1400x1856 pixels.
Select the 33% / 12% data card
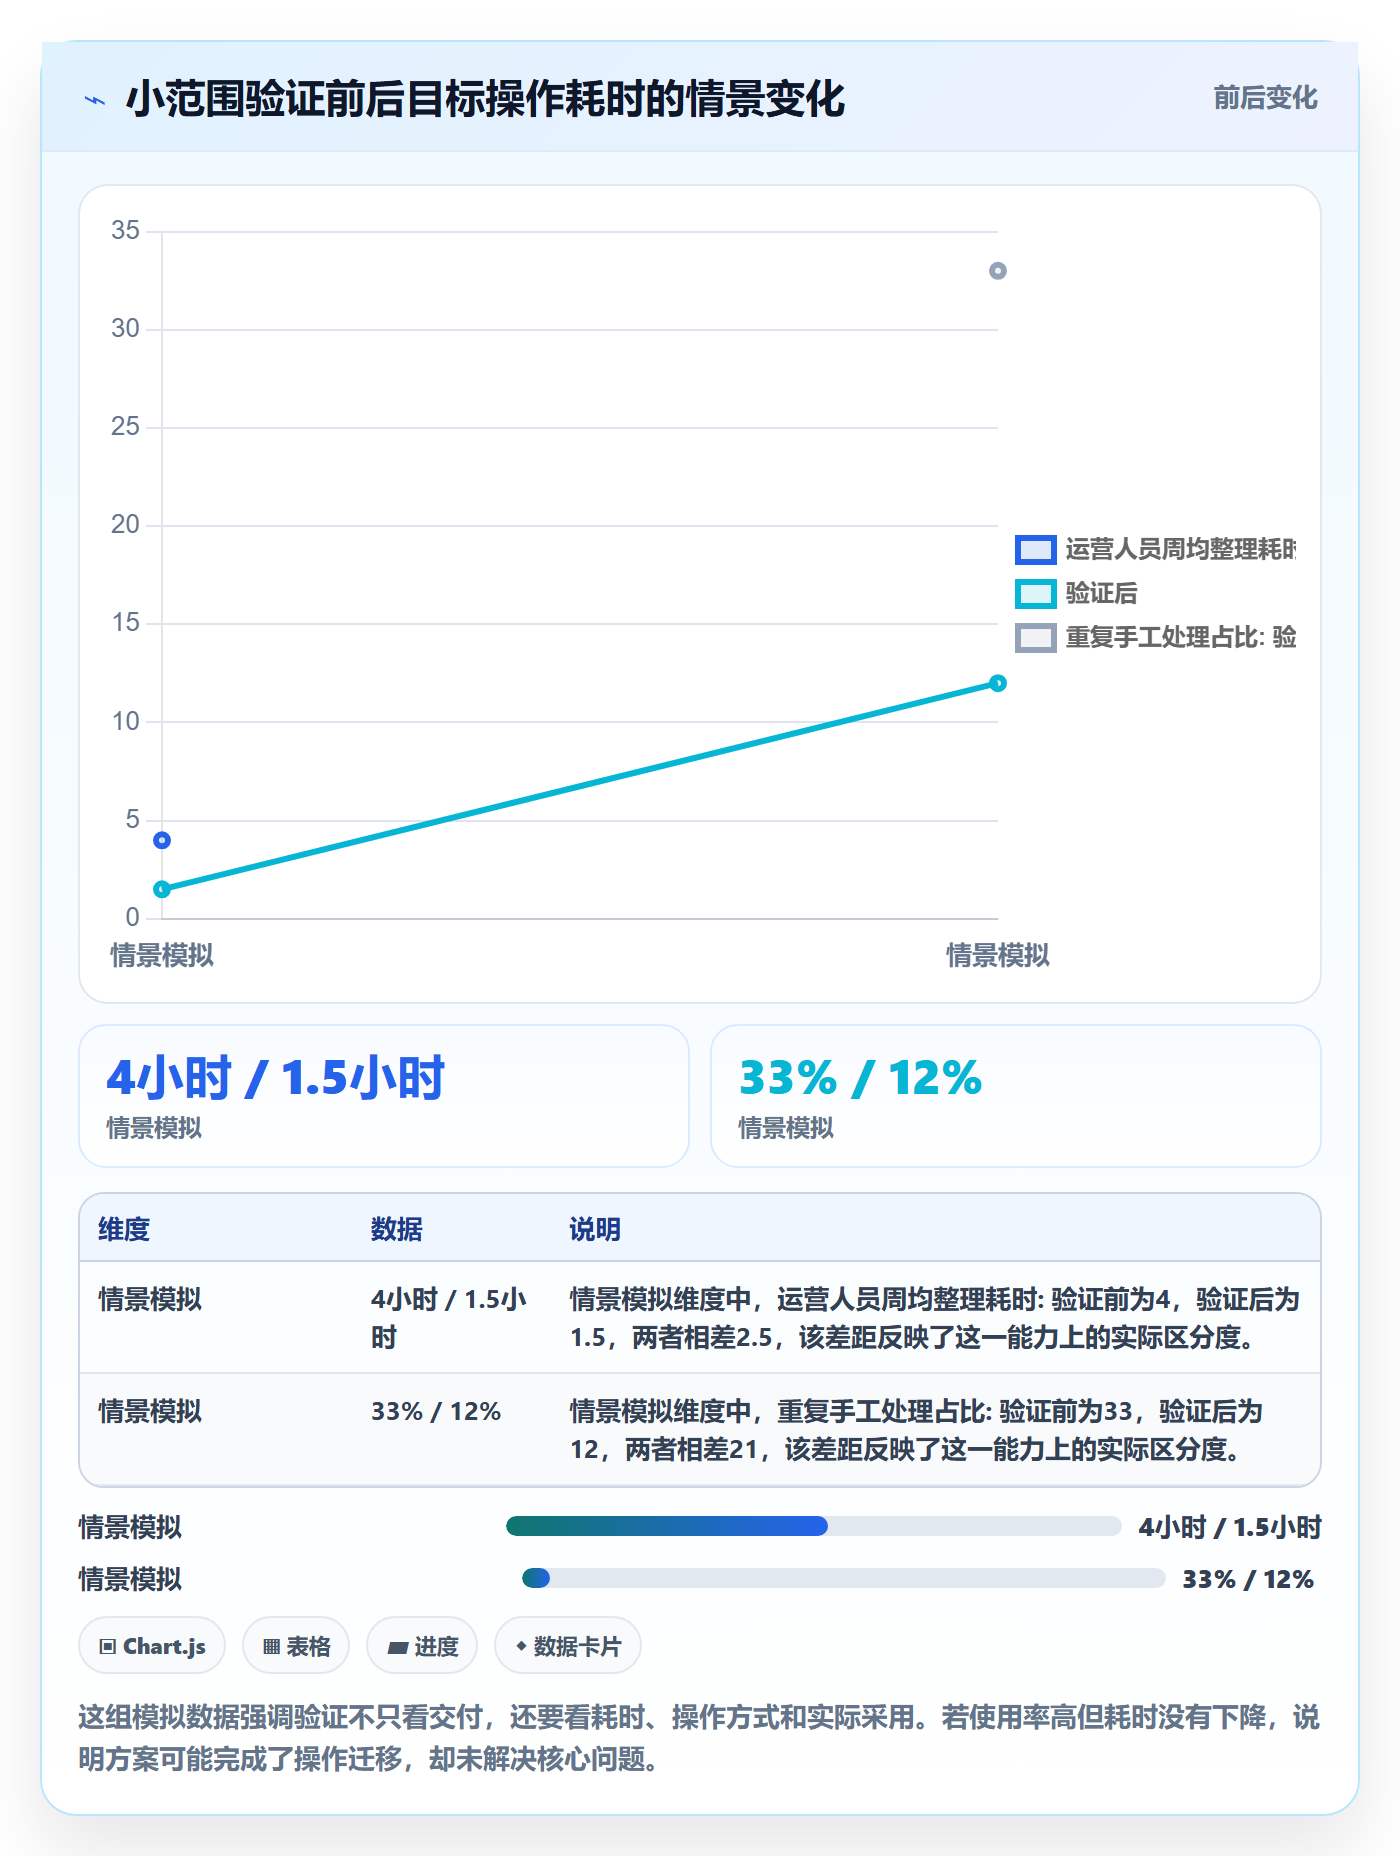coord(1016,1096)
